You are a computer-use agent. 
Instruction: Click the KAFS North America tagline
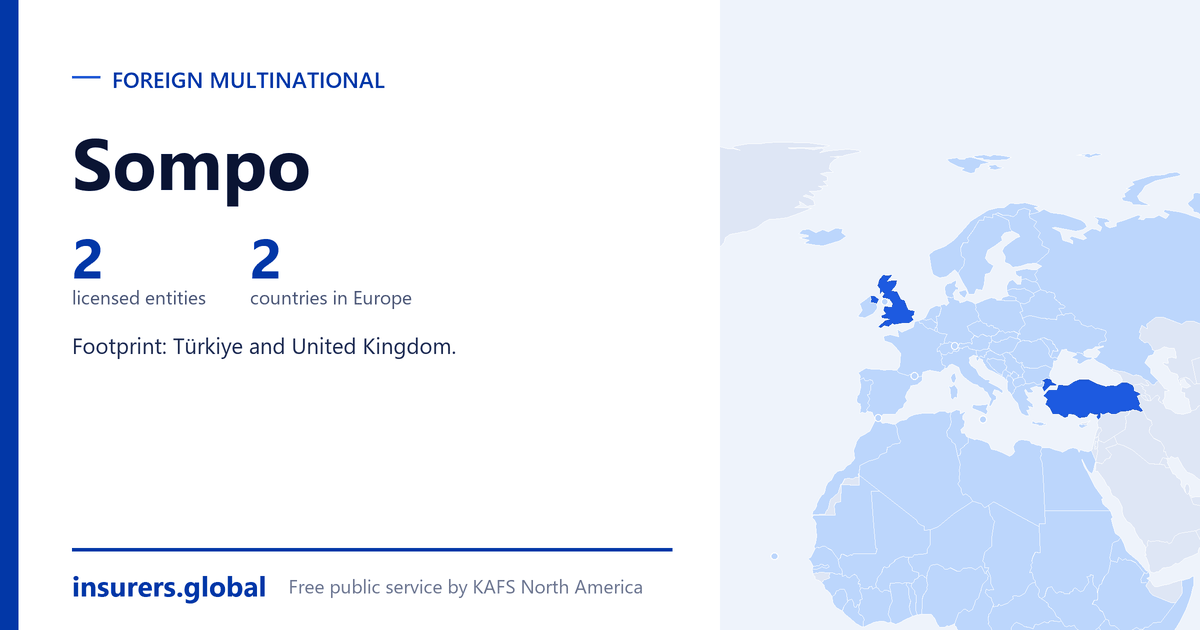point(465,587)
